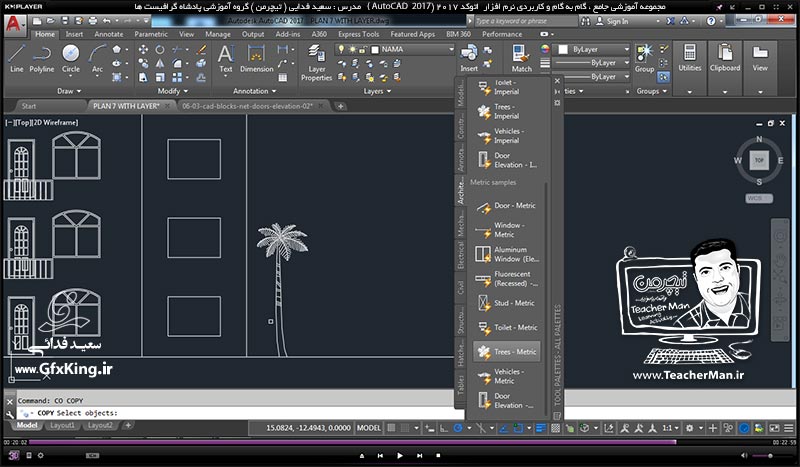Select the Polyline tool
The width and height of the screenshot is (800, 467).
click(41, 59)
